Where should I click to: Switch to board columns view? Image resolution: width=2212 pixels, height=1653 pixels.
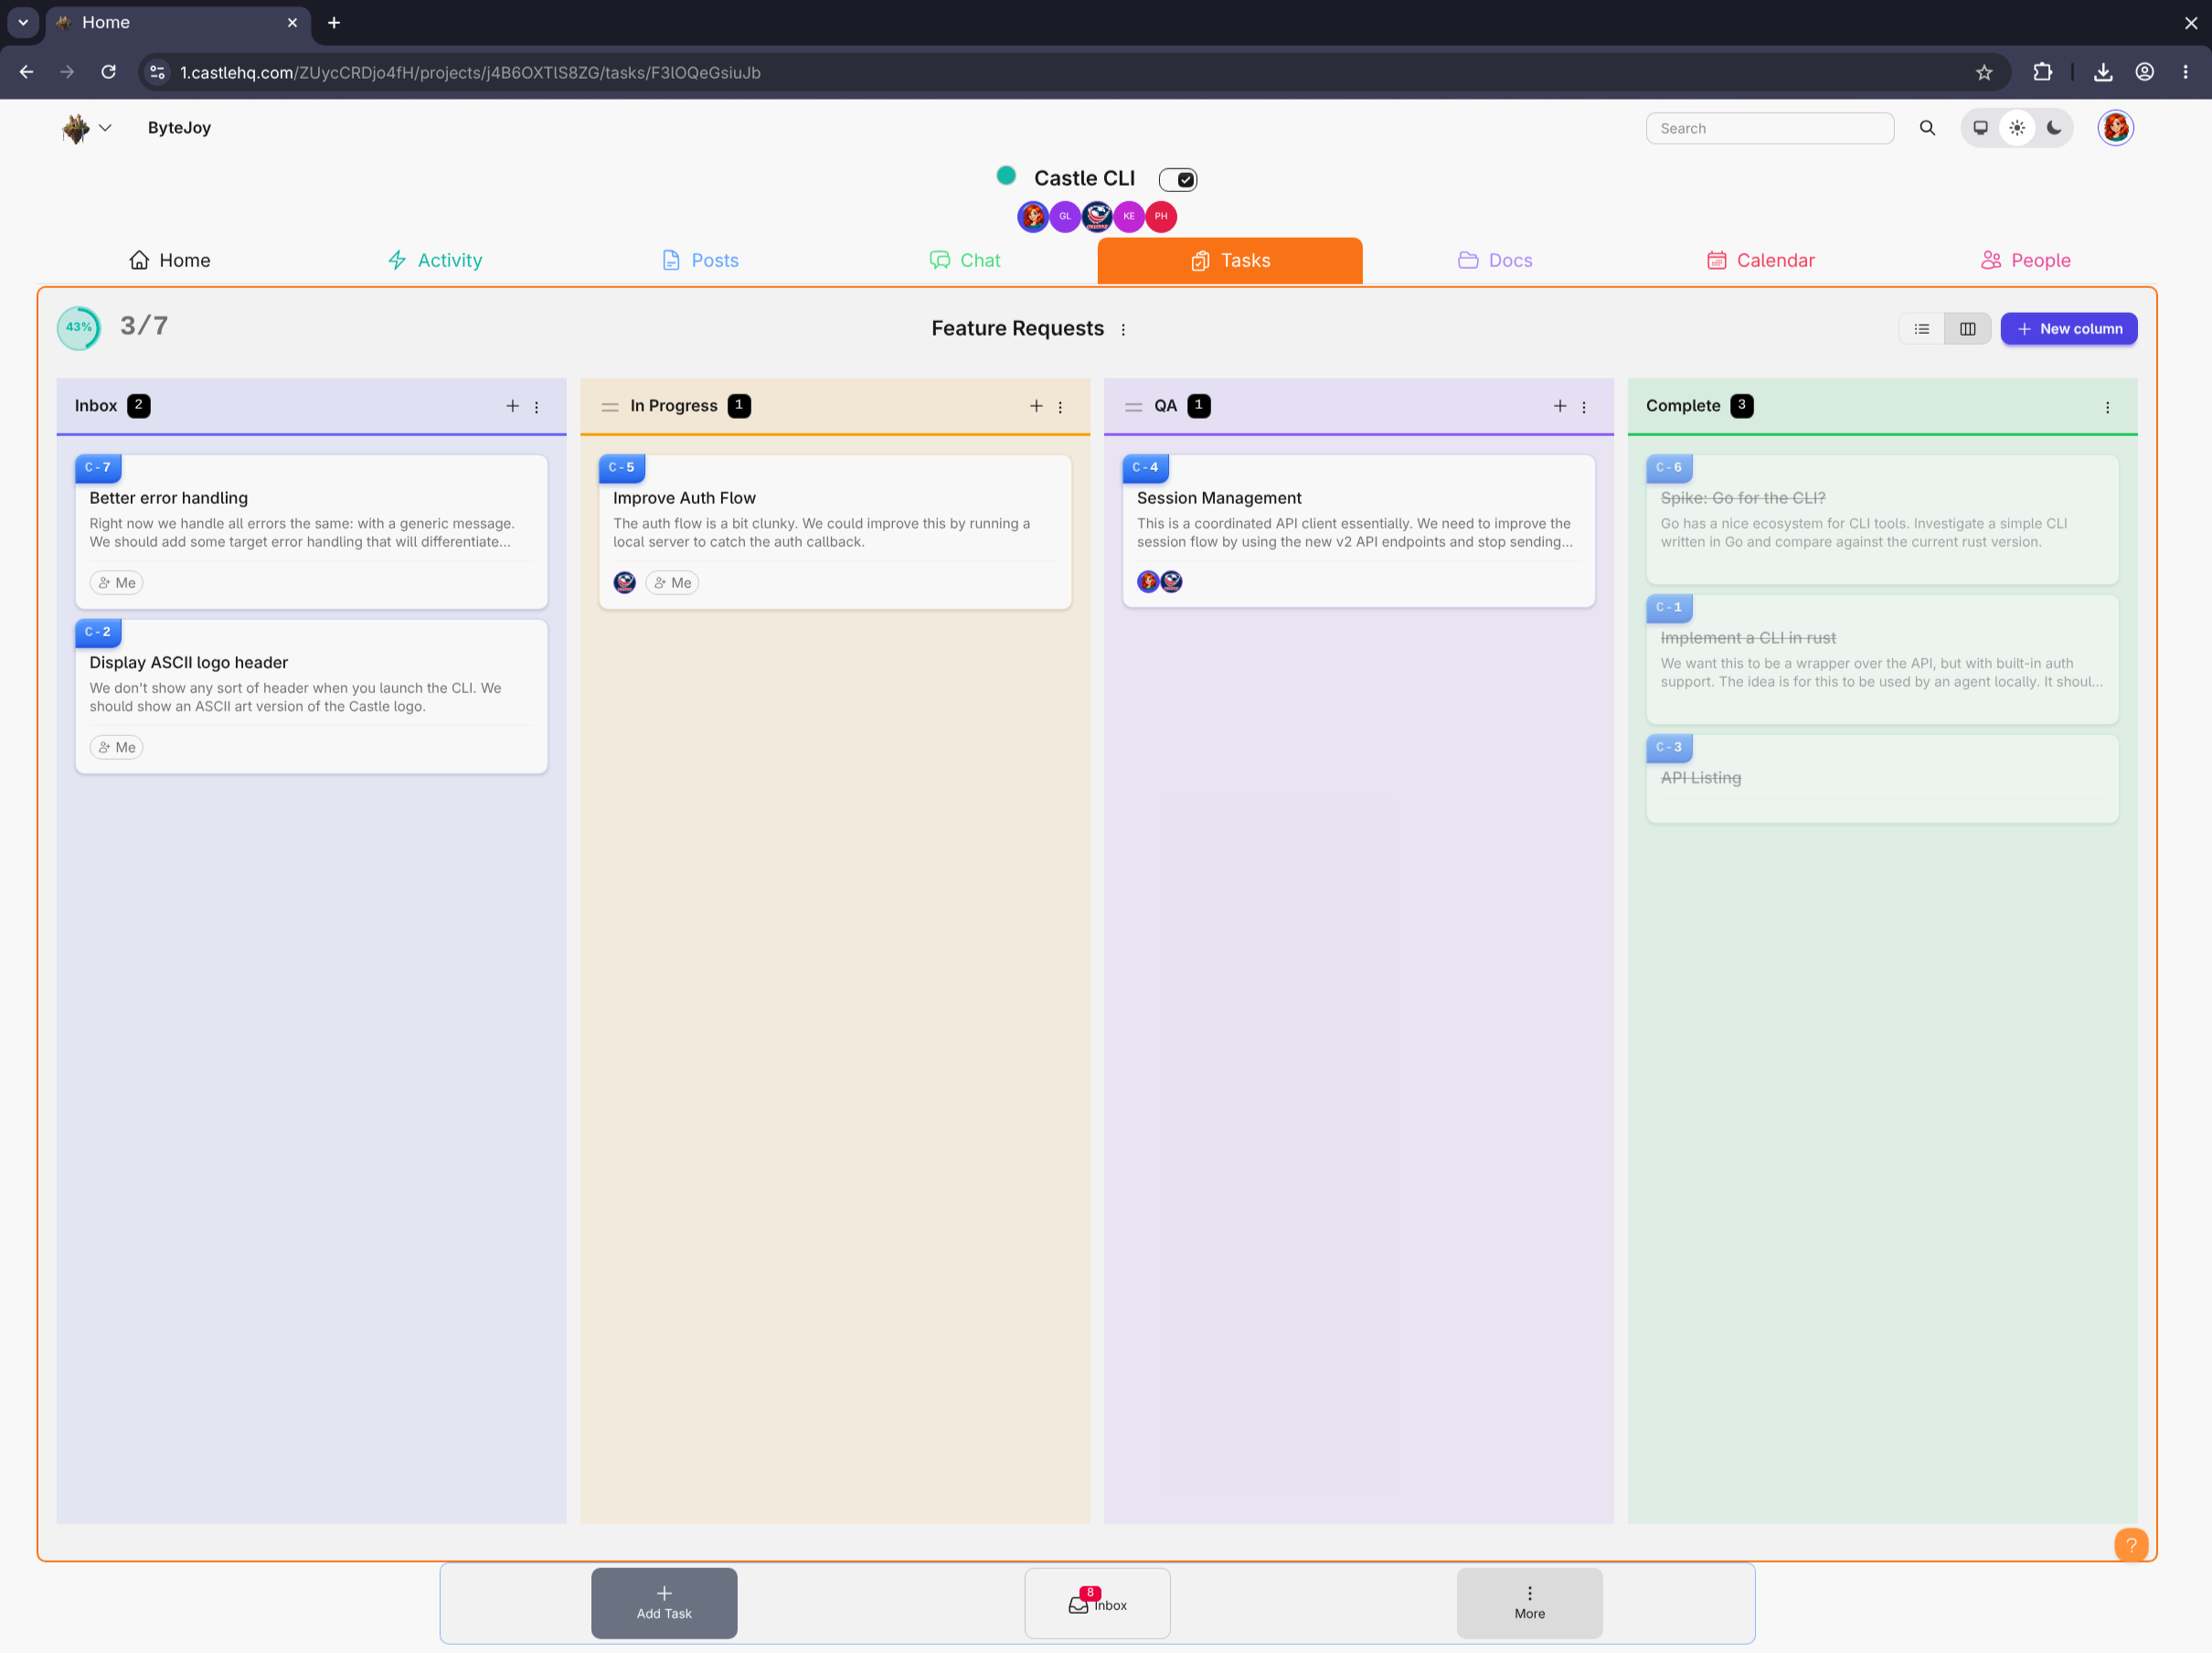click(1967, 329)
